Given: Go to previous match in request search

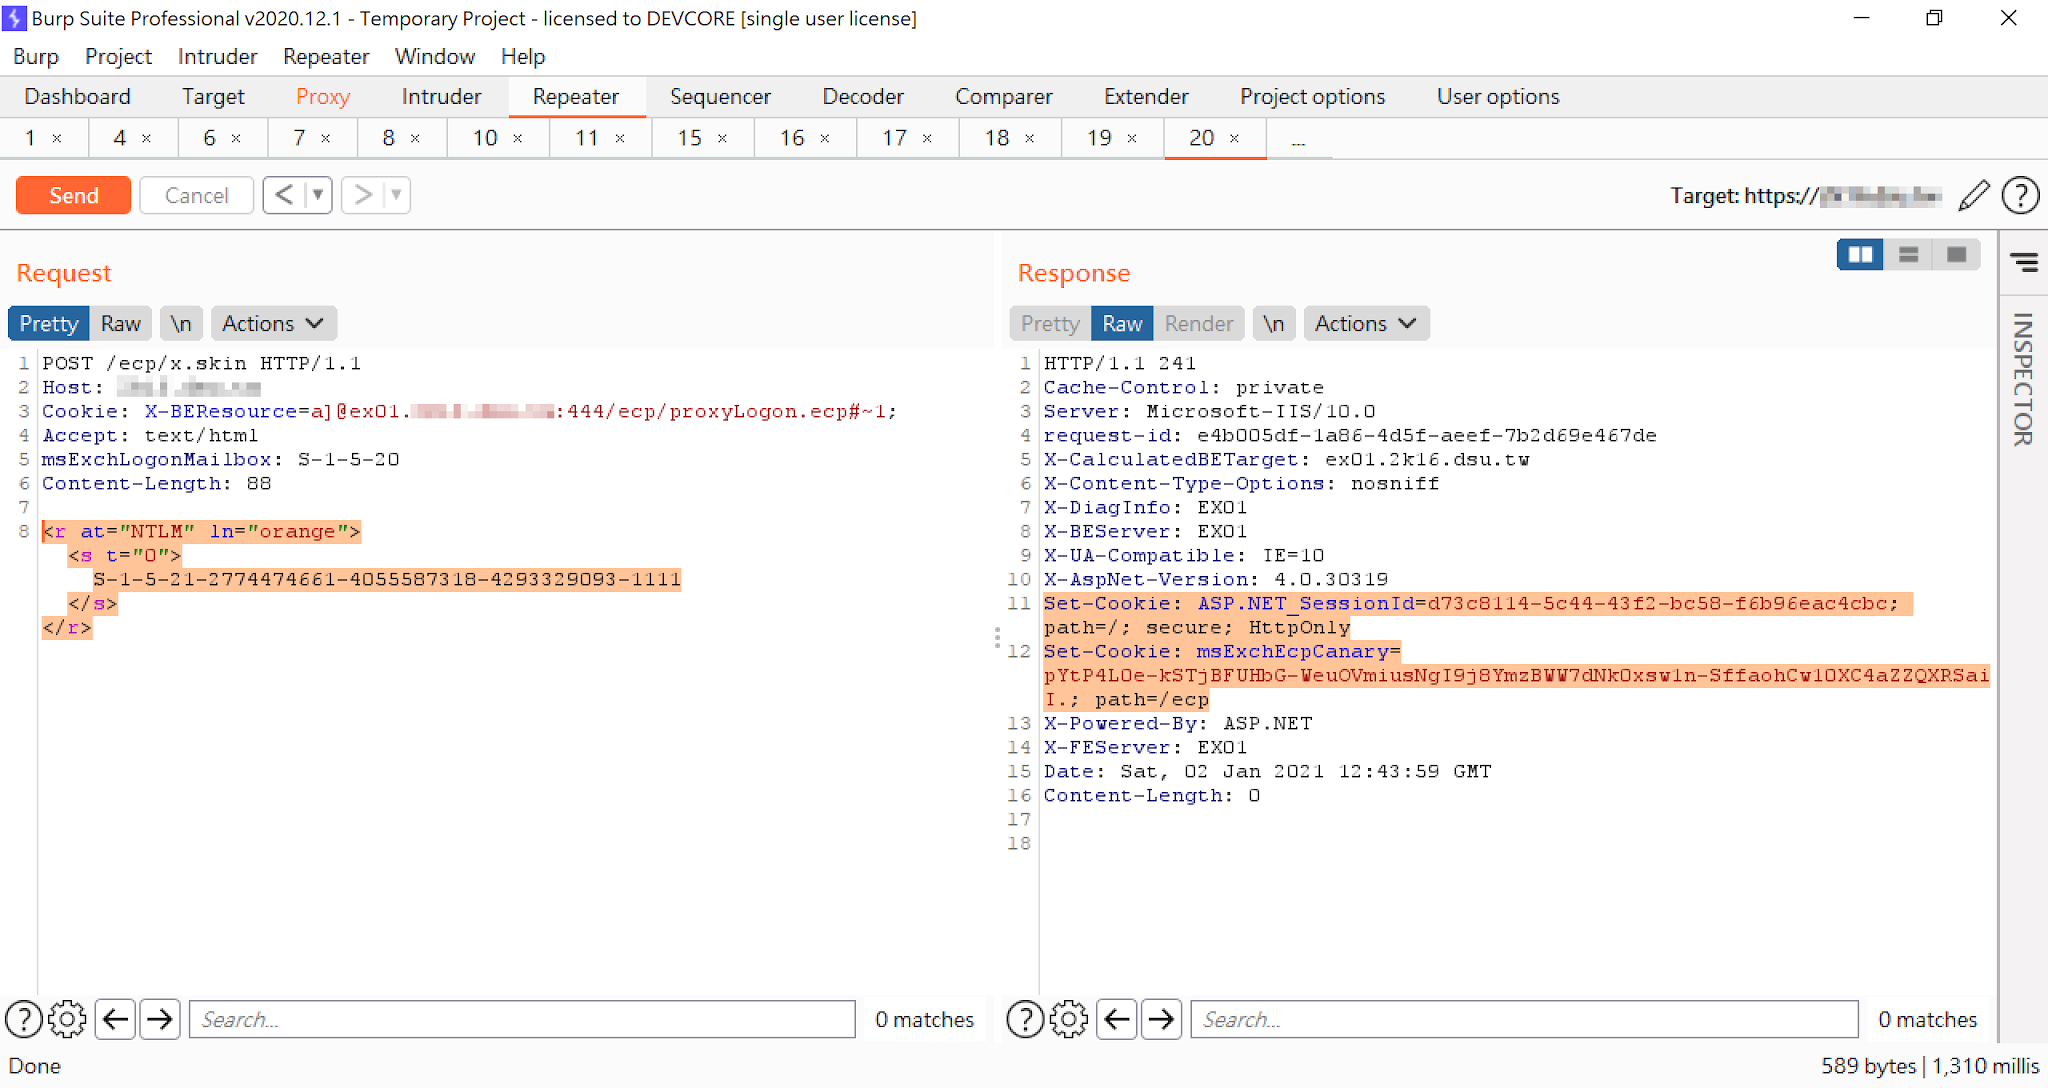Looking at the screenshot, I should (116, 1019).
